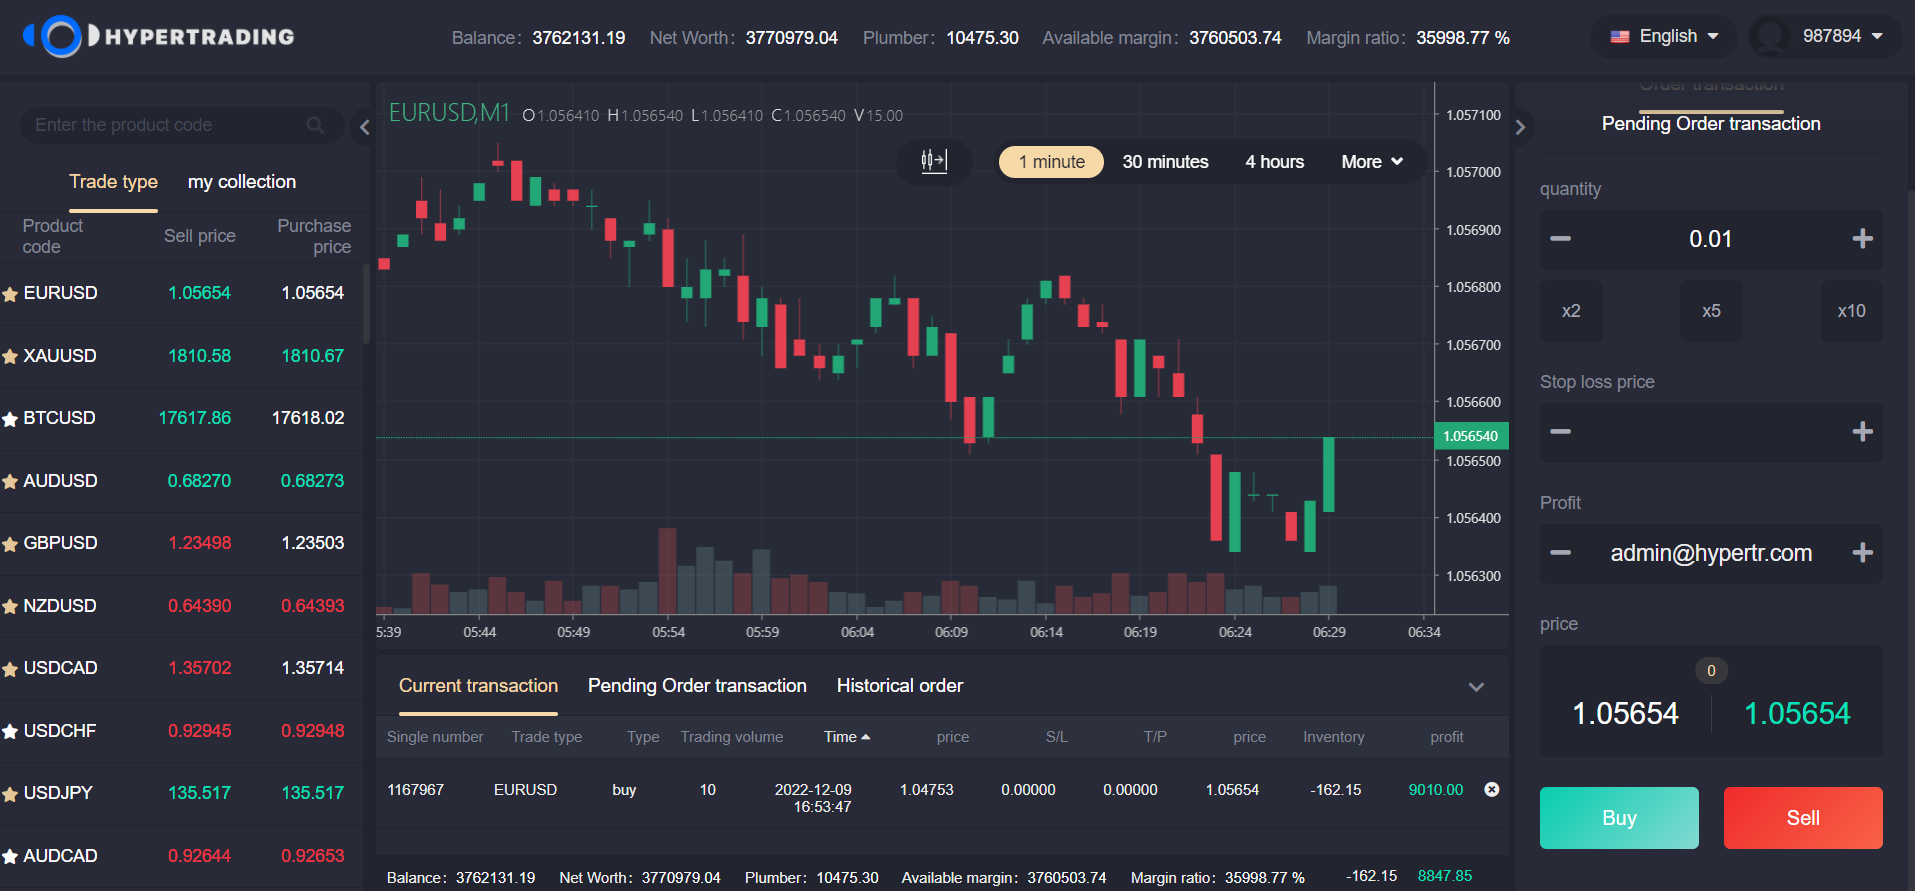Multiply quantity by x10
This screenshot has width=1915, height=891.
[x=1851, y=311]
